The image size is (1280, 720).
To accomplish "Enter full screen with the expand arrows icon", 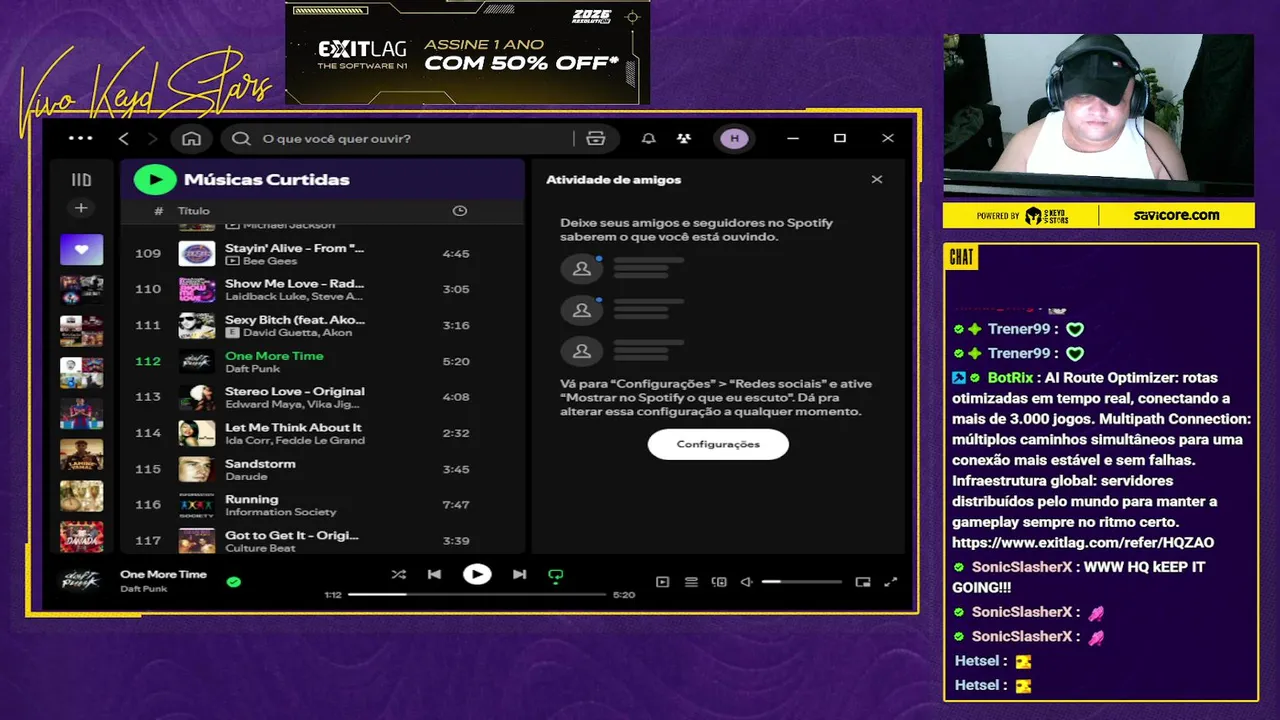I will pos(891,582).
